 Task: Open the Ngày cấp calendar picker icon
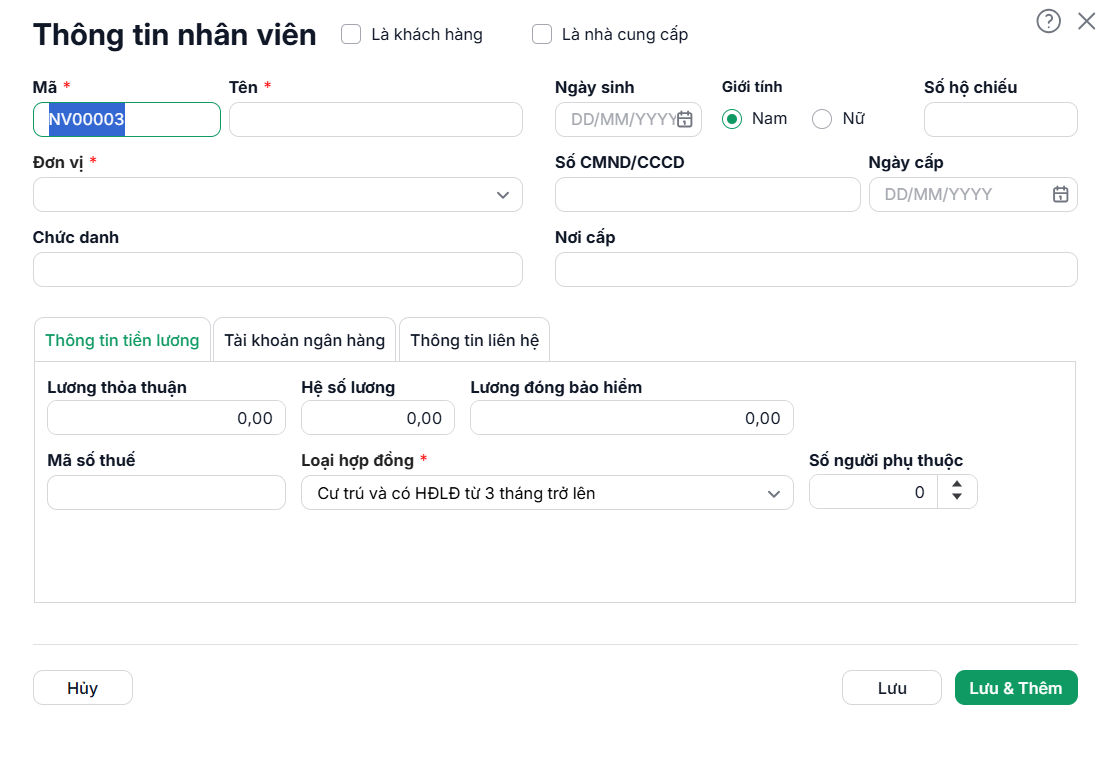[x=1060, y=194]
